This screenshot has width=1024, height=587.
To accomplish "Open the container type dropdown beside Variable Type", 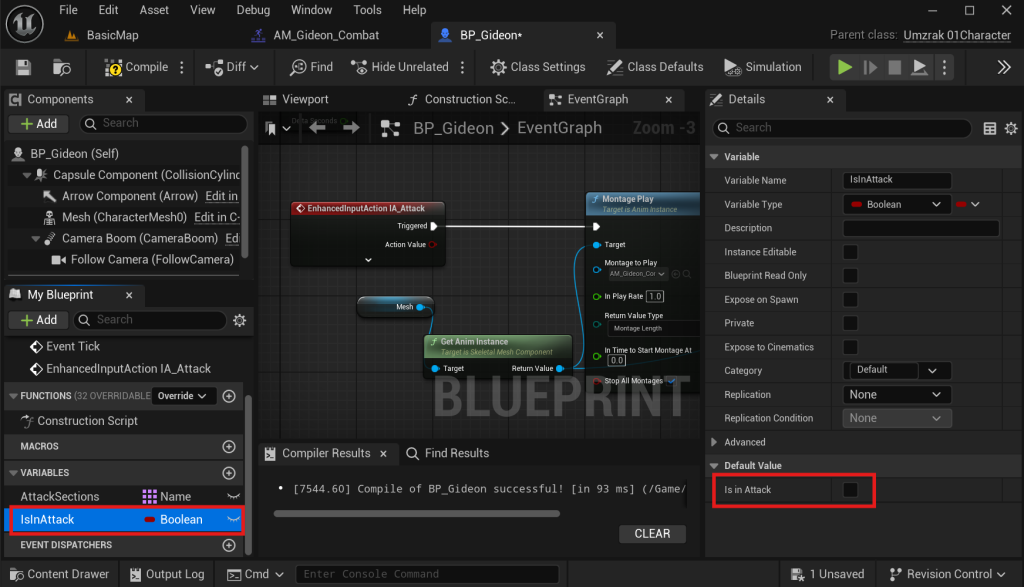I will tap(968, 204).
